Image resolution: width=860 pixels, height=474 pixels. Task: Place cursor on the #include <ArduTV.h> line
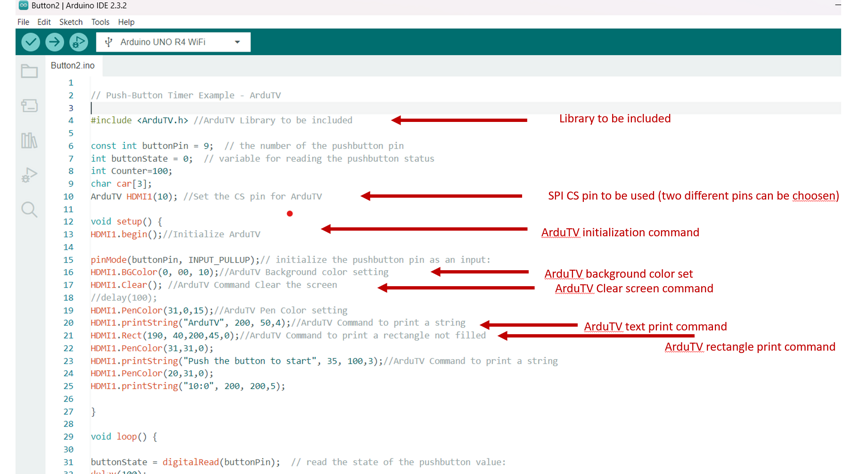(x=139, y=121)
